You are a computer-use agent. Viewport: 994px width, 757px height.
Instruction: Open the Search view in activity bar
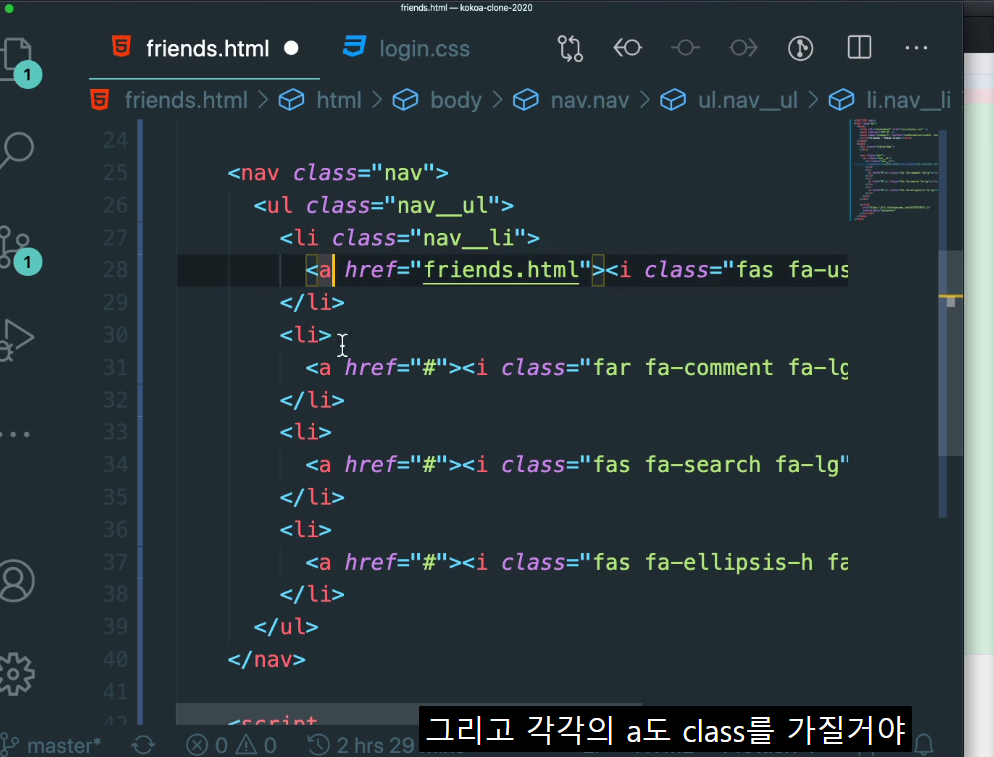point(16,150)
